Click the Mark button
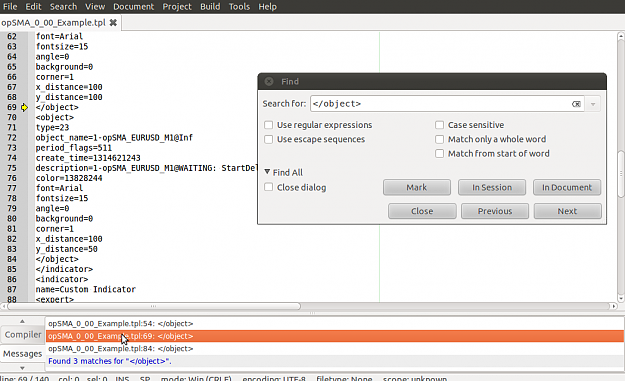 coord(417,187)
